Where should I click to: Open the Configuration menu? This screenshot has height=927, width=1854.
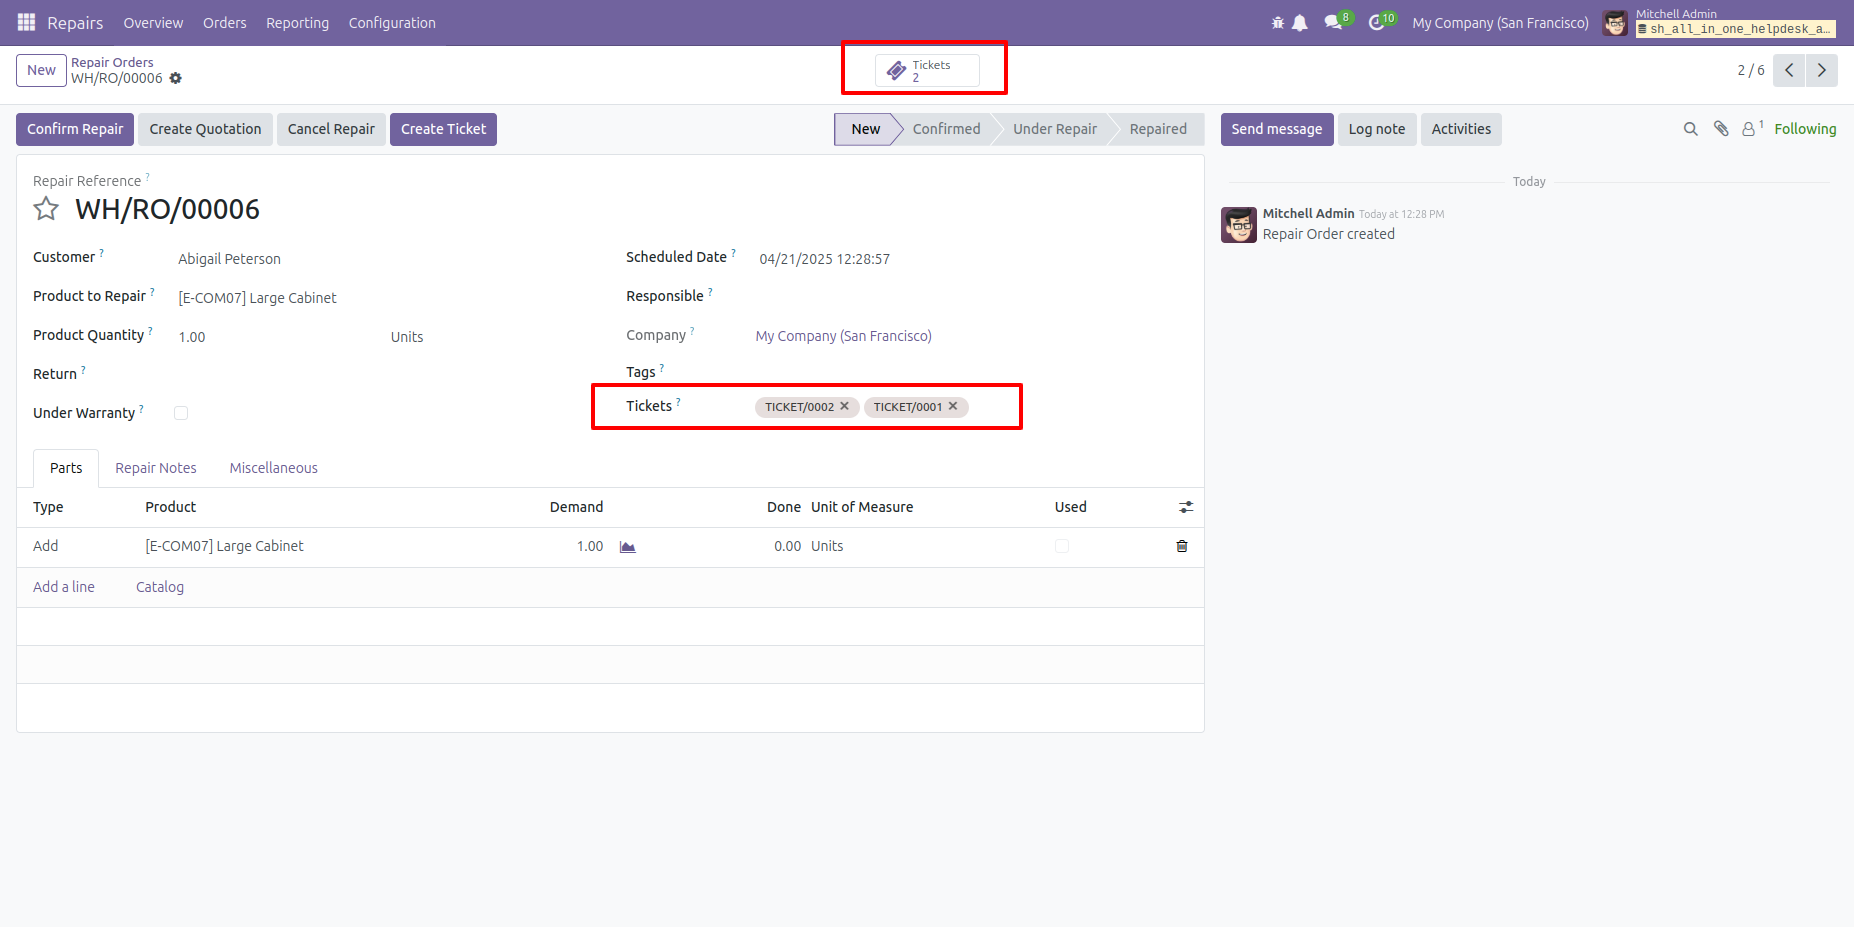[392, 22]
